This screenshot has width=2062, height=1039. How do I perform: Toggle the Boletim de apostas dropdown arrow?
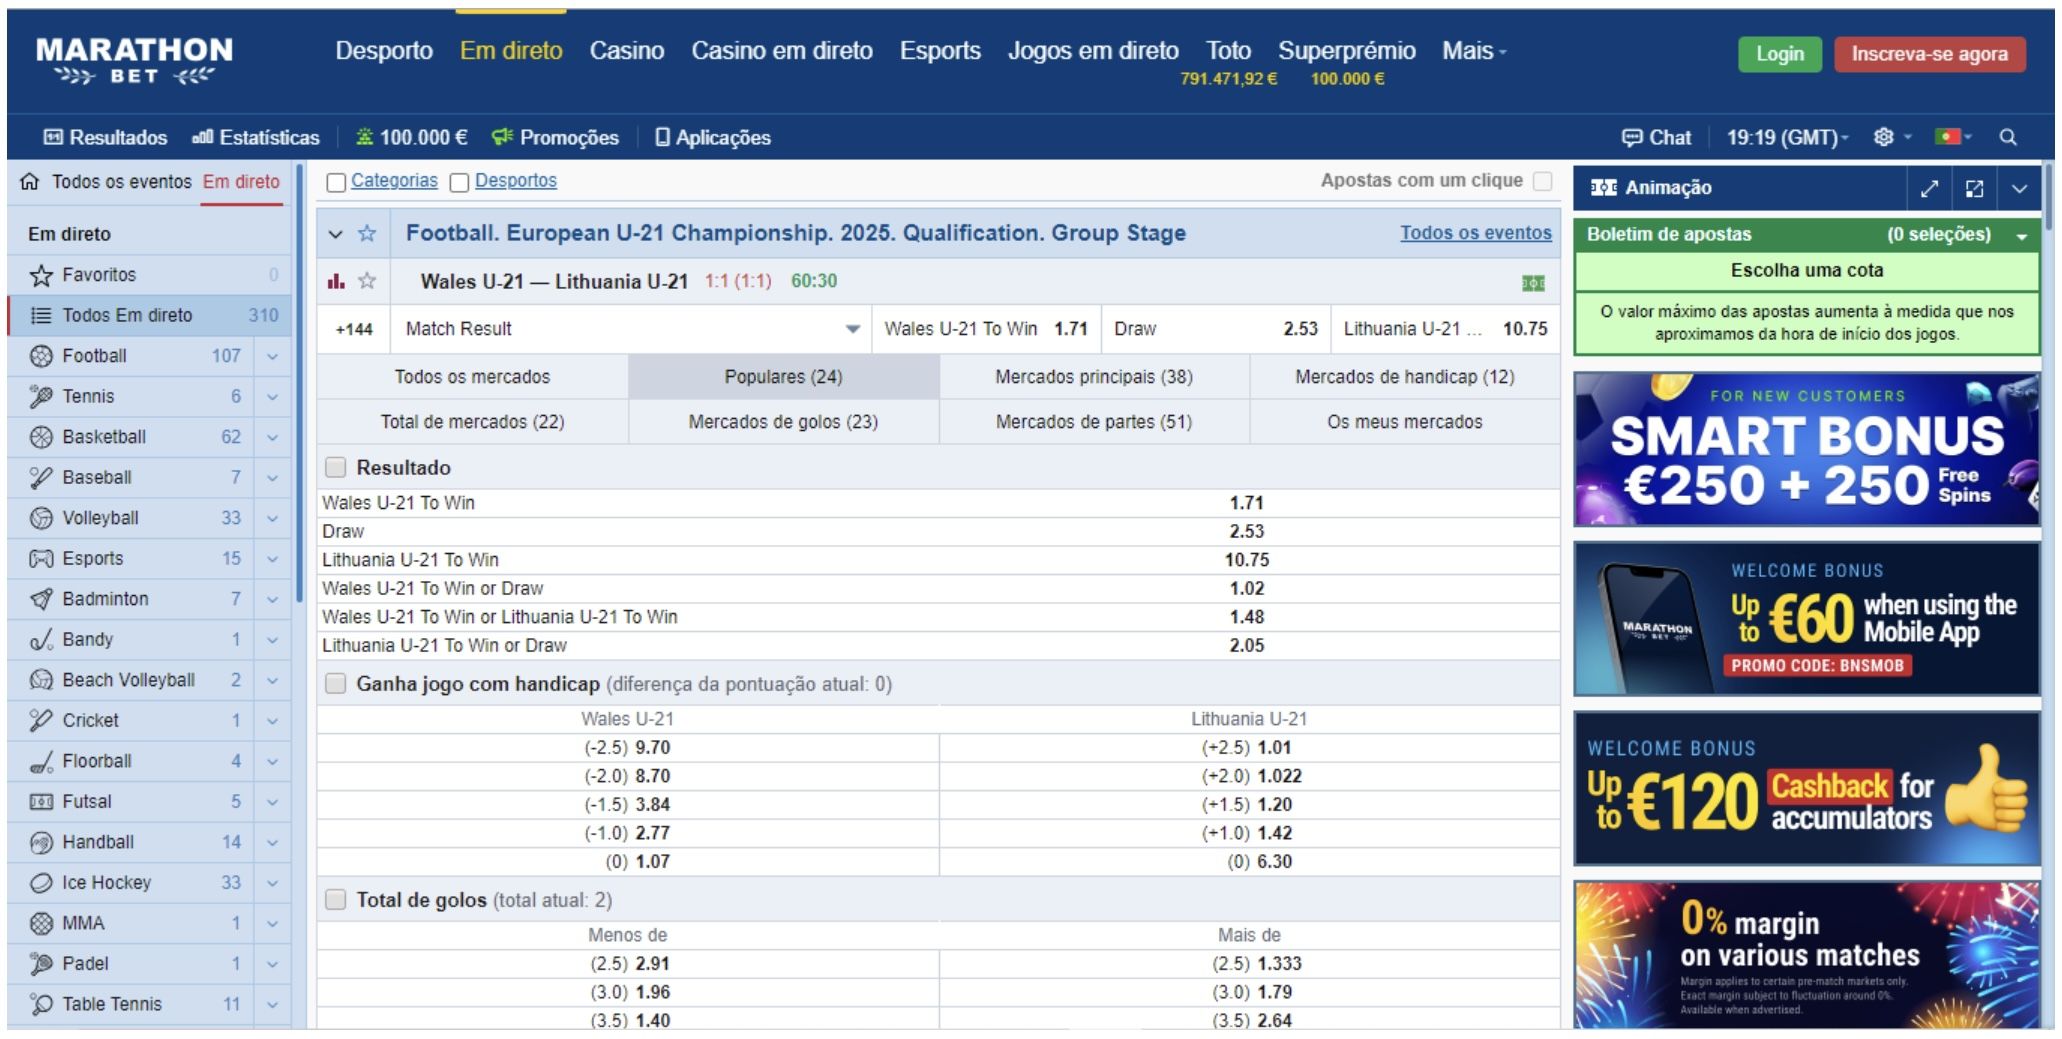[x=2021, y=236]
